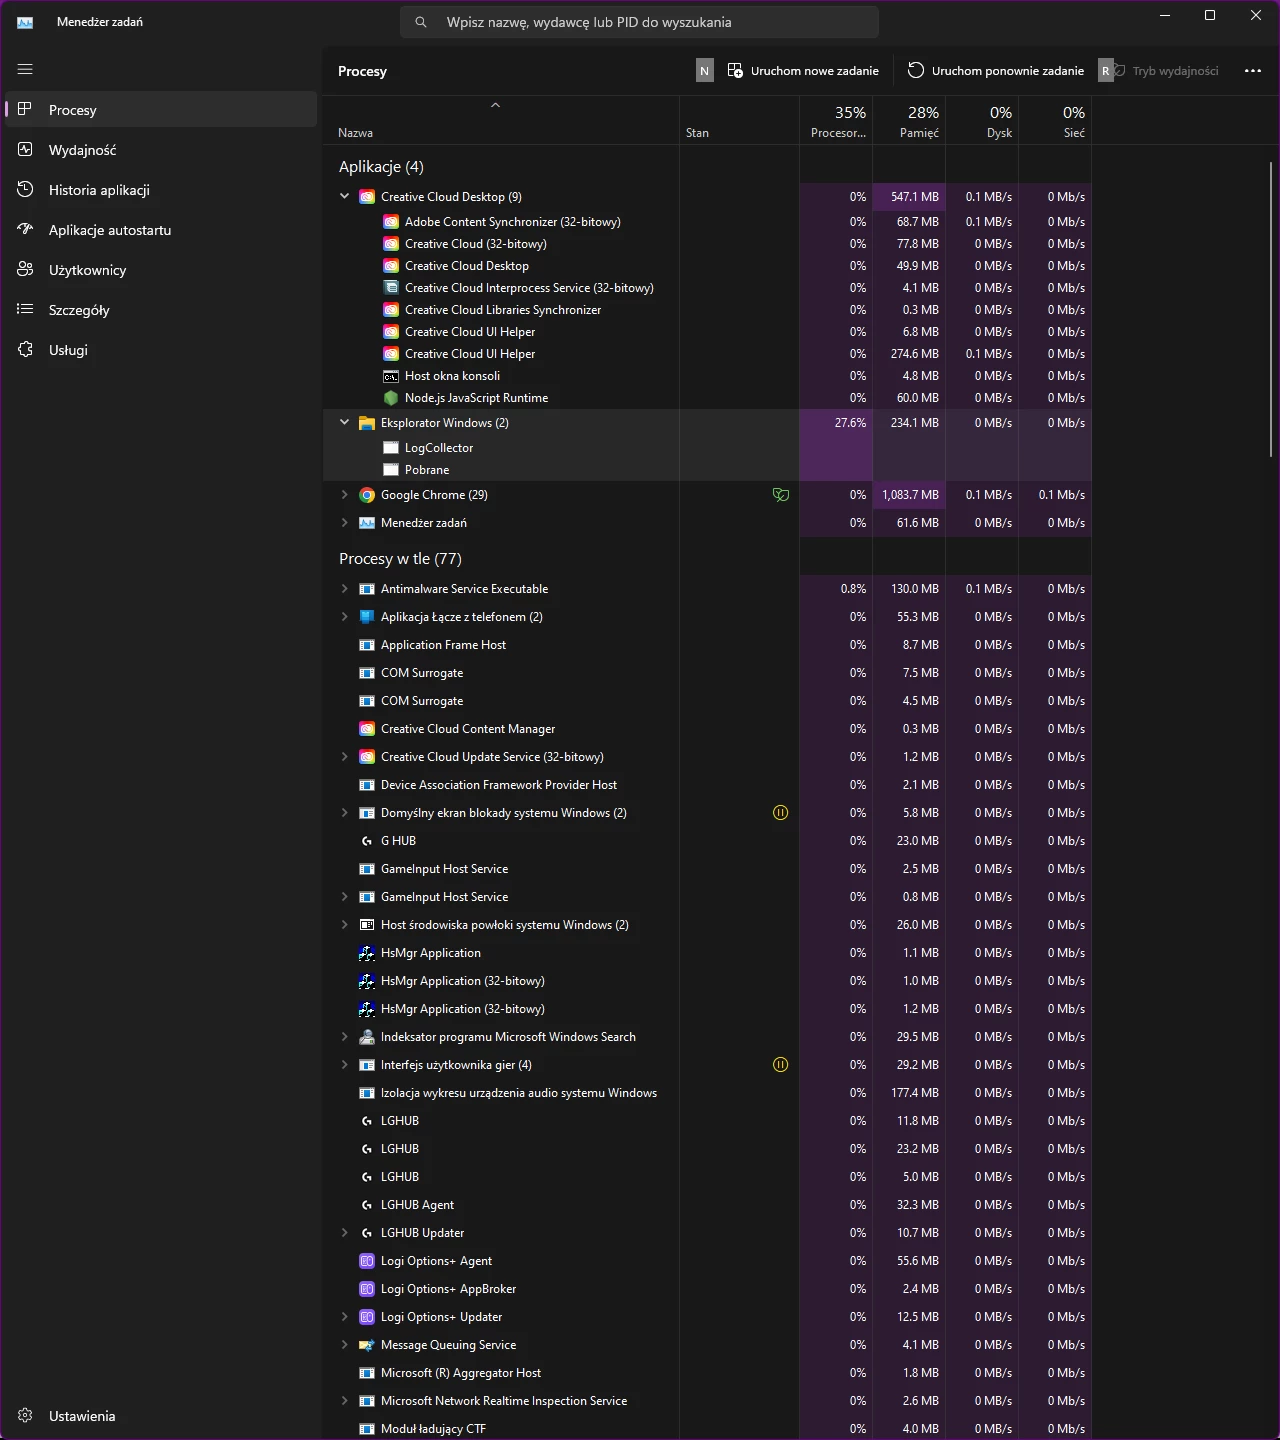Select the Pobrane window row
This screenshot has height=1440, width=1280.
[707, 470]
